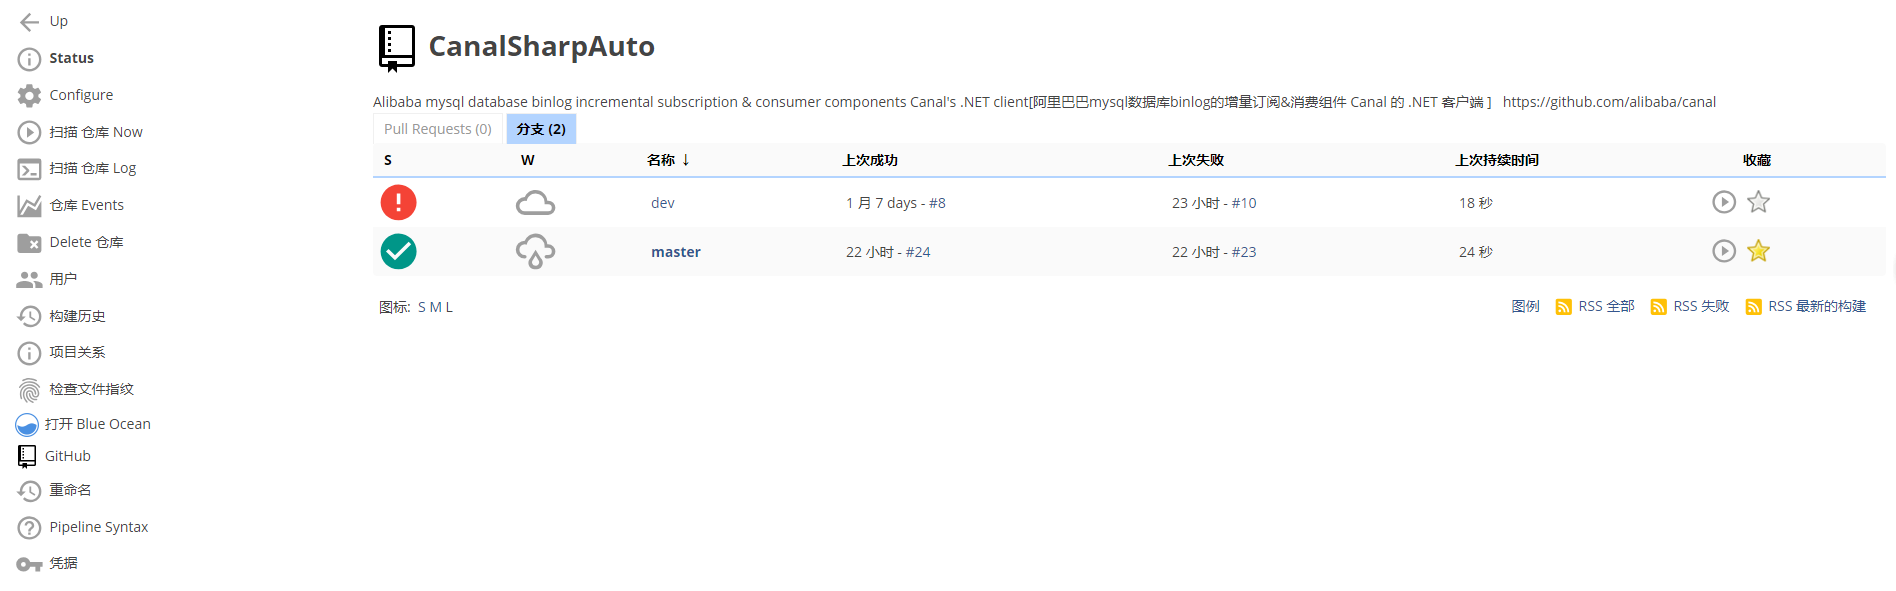Click dev's last failure cell 23 小时 - #10
Screen dimensions: 1896x591
(1214, 203)
